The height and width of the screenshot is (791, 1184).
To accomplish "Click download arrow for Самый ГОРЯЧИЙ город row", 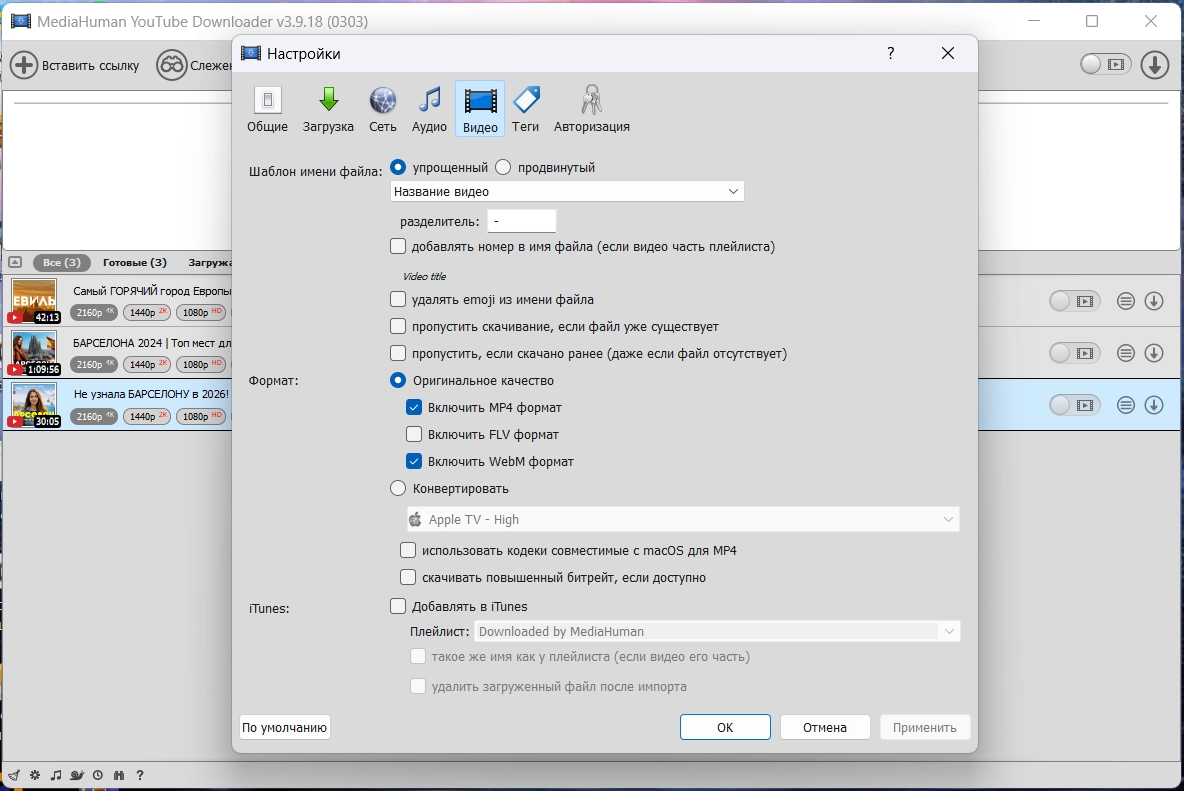I will (1154, 301).
